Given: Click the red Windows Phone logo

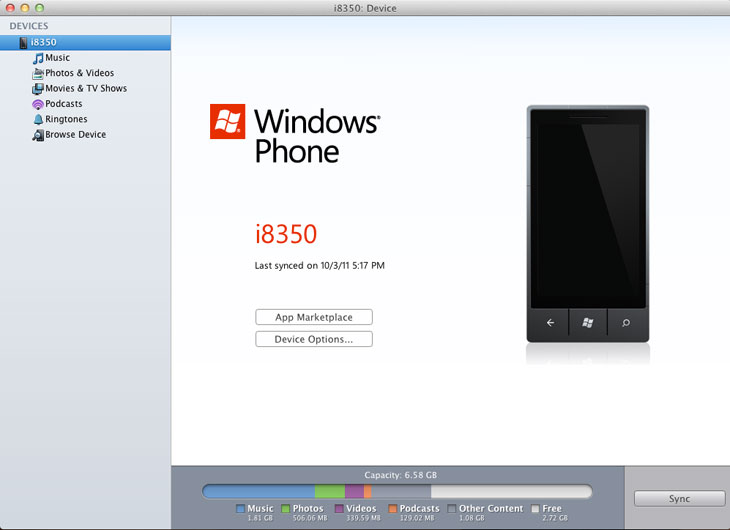Looking at the screenshot, I should 227,122.
